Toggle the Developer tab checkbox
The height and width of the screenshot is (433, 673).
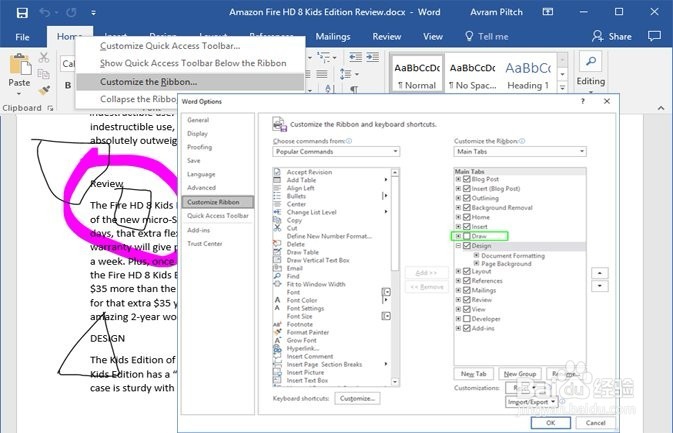coord(467,319)
